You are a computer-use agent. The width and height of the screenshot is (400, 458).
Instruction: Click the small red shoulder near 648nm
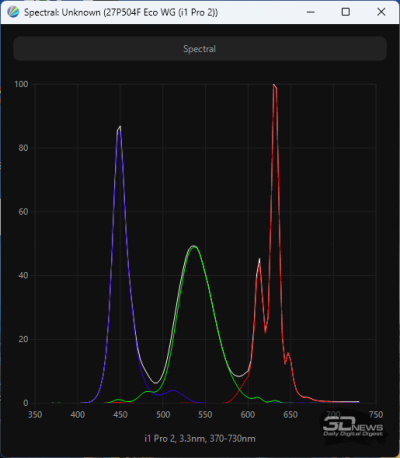(288, 354)
